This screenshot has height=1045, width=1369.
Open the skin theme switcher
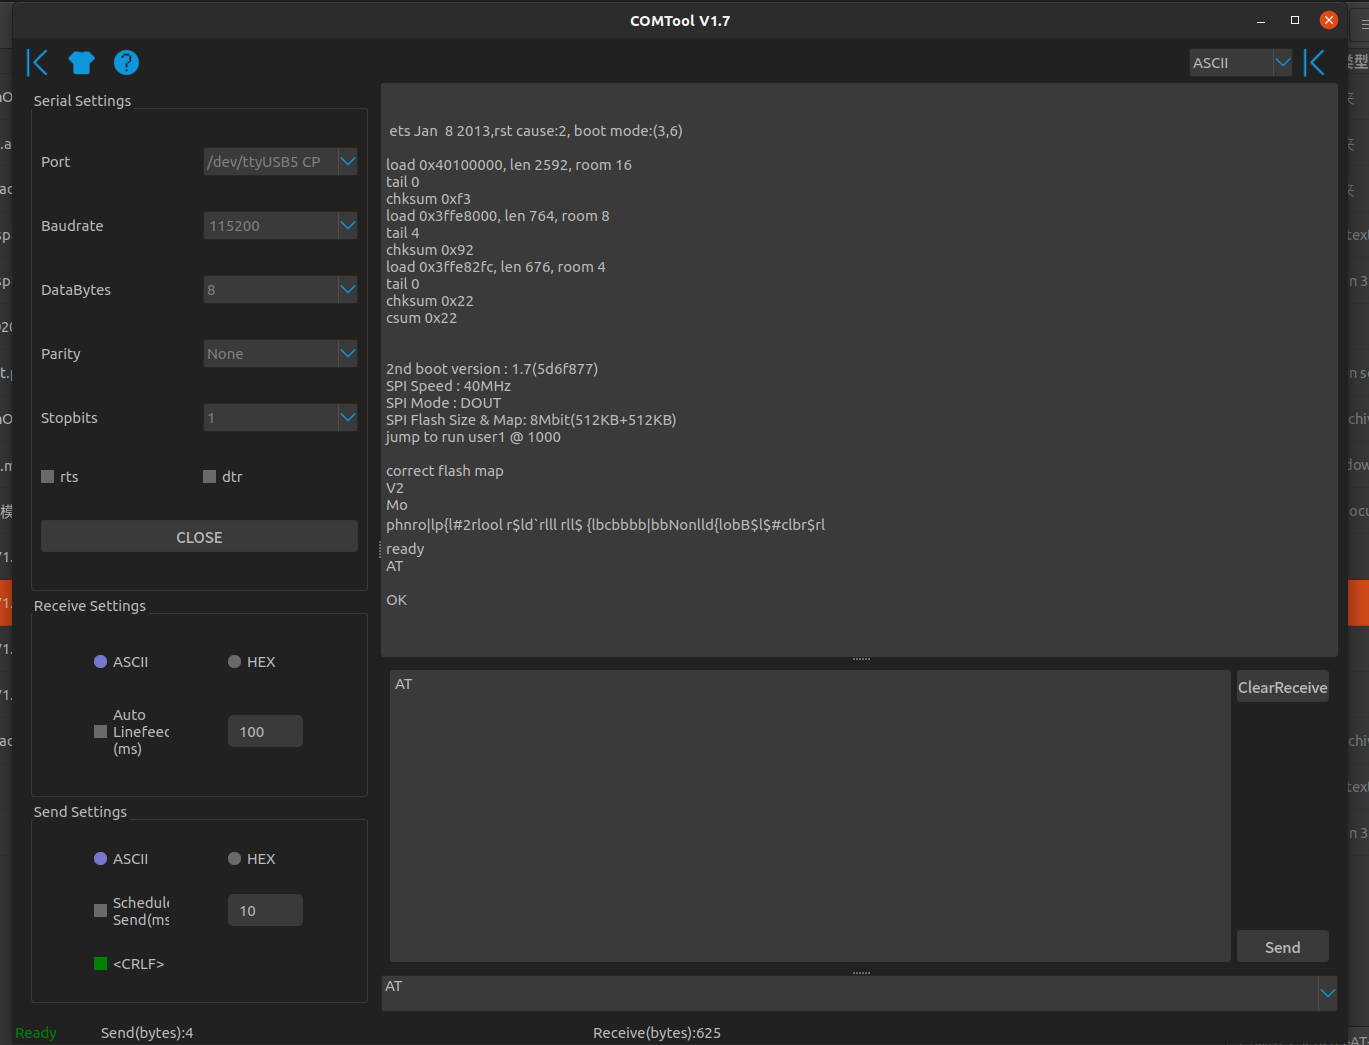81,62
